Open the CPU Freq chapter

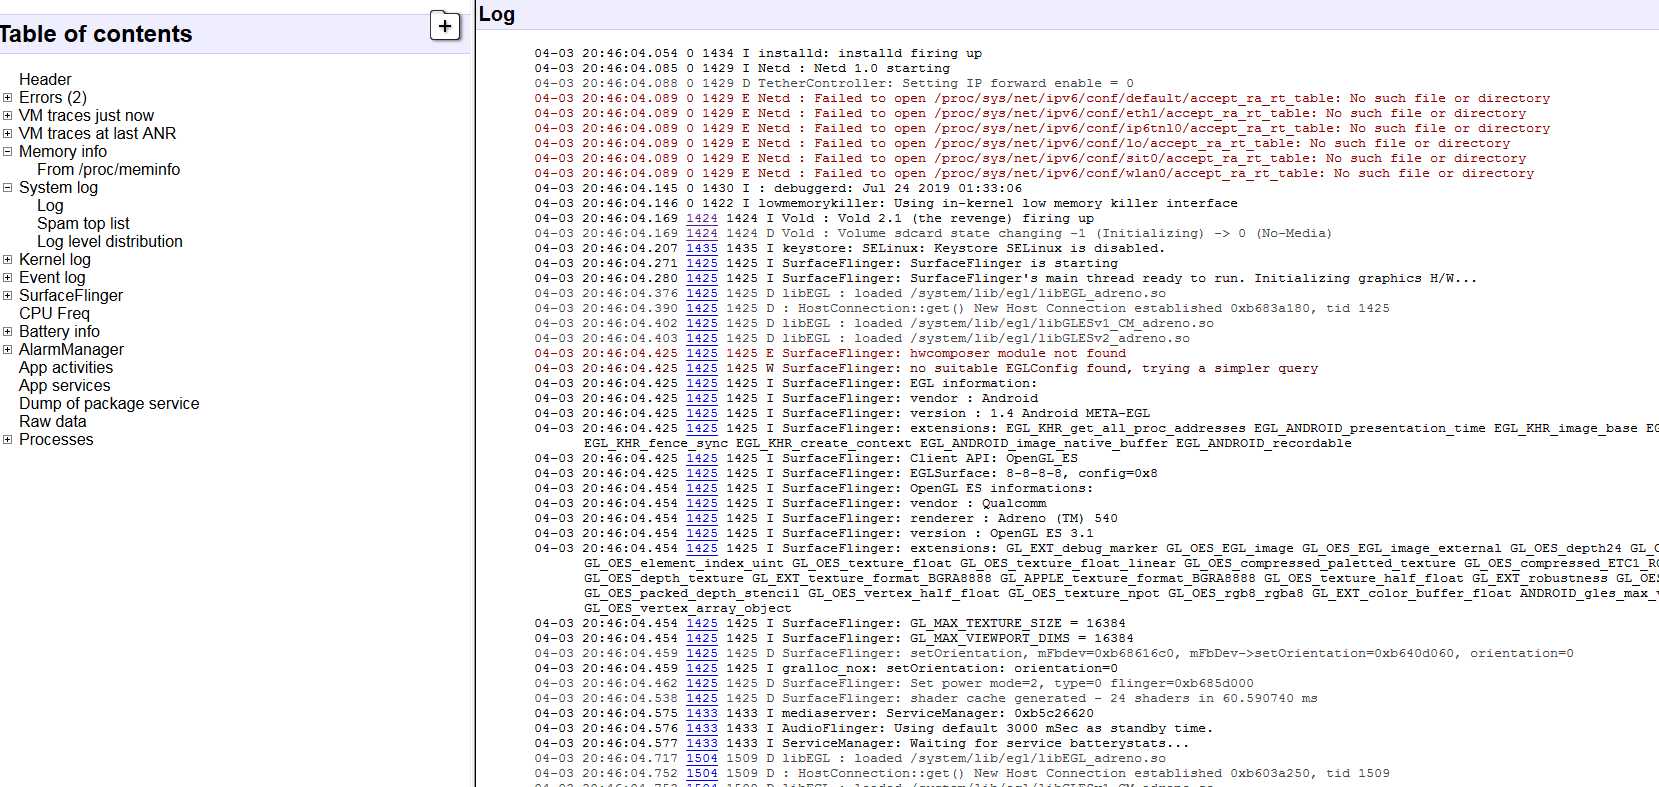(x=54, y=313)
